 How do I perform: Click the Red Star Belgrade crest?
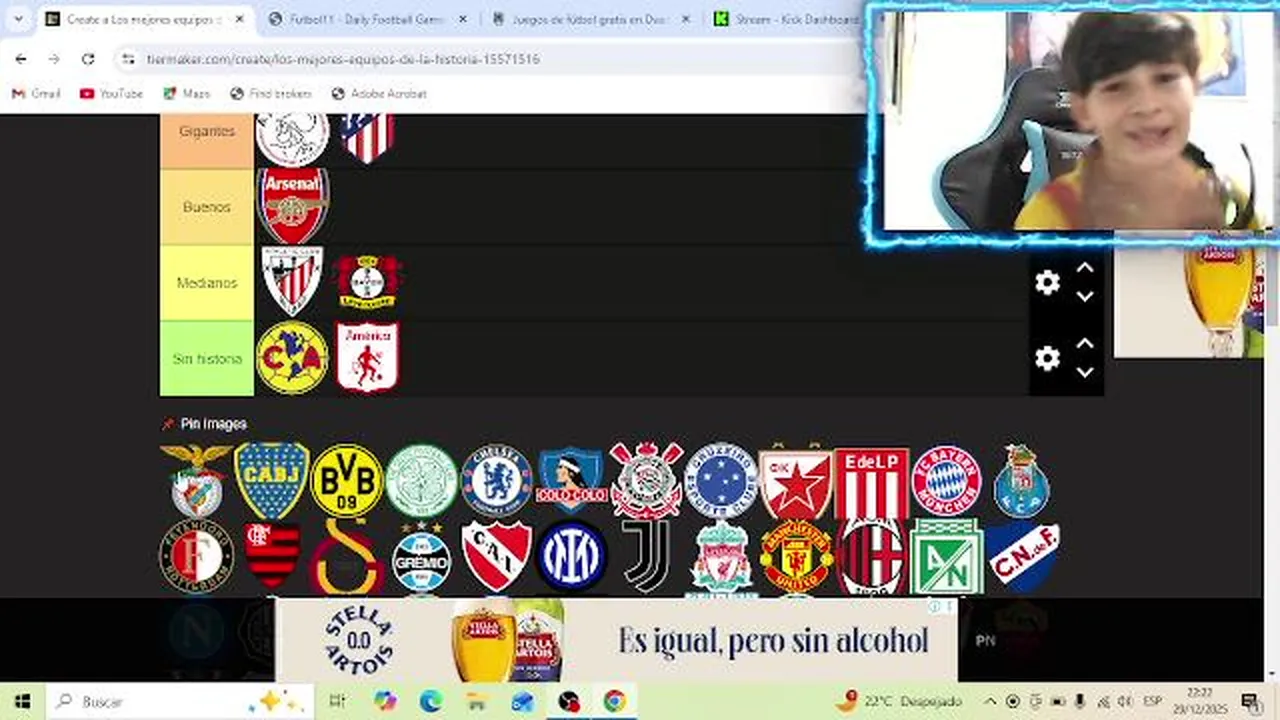tap(796, 481)
